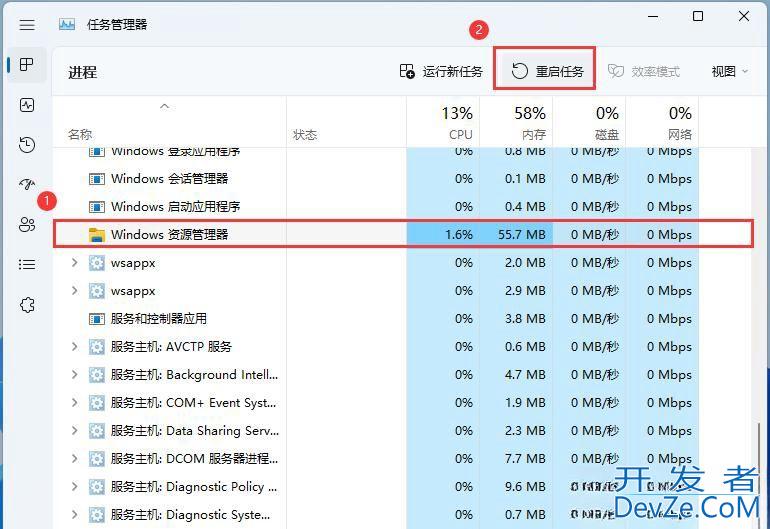Open the Processes page in the sidebar
Viewport: 770px width, 529px height.
(x=27, y=64)
